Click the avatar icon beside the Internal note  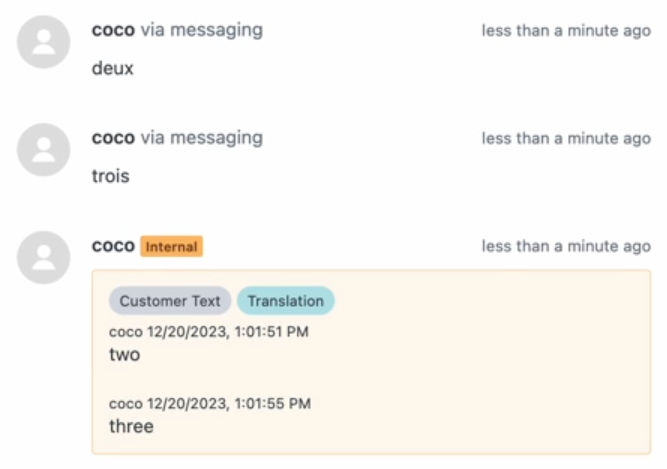pos(43,258)
